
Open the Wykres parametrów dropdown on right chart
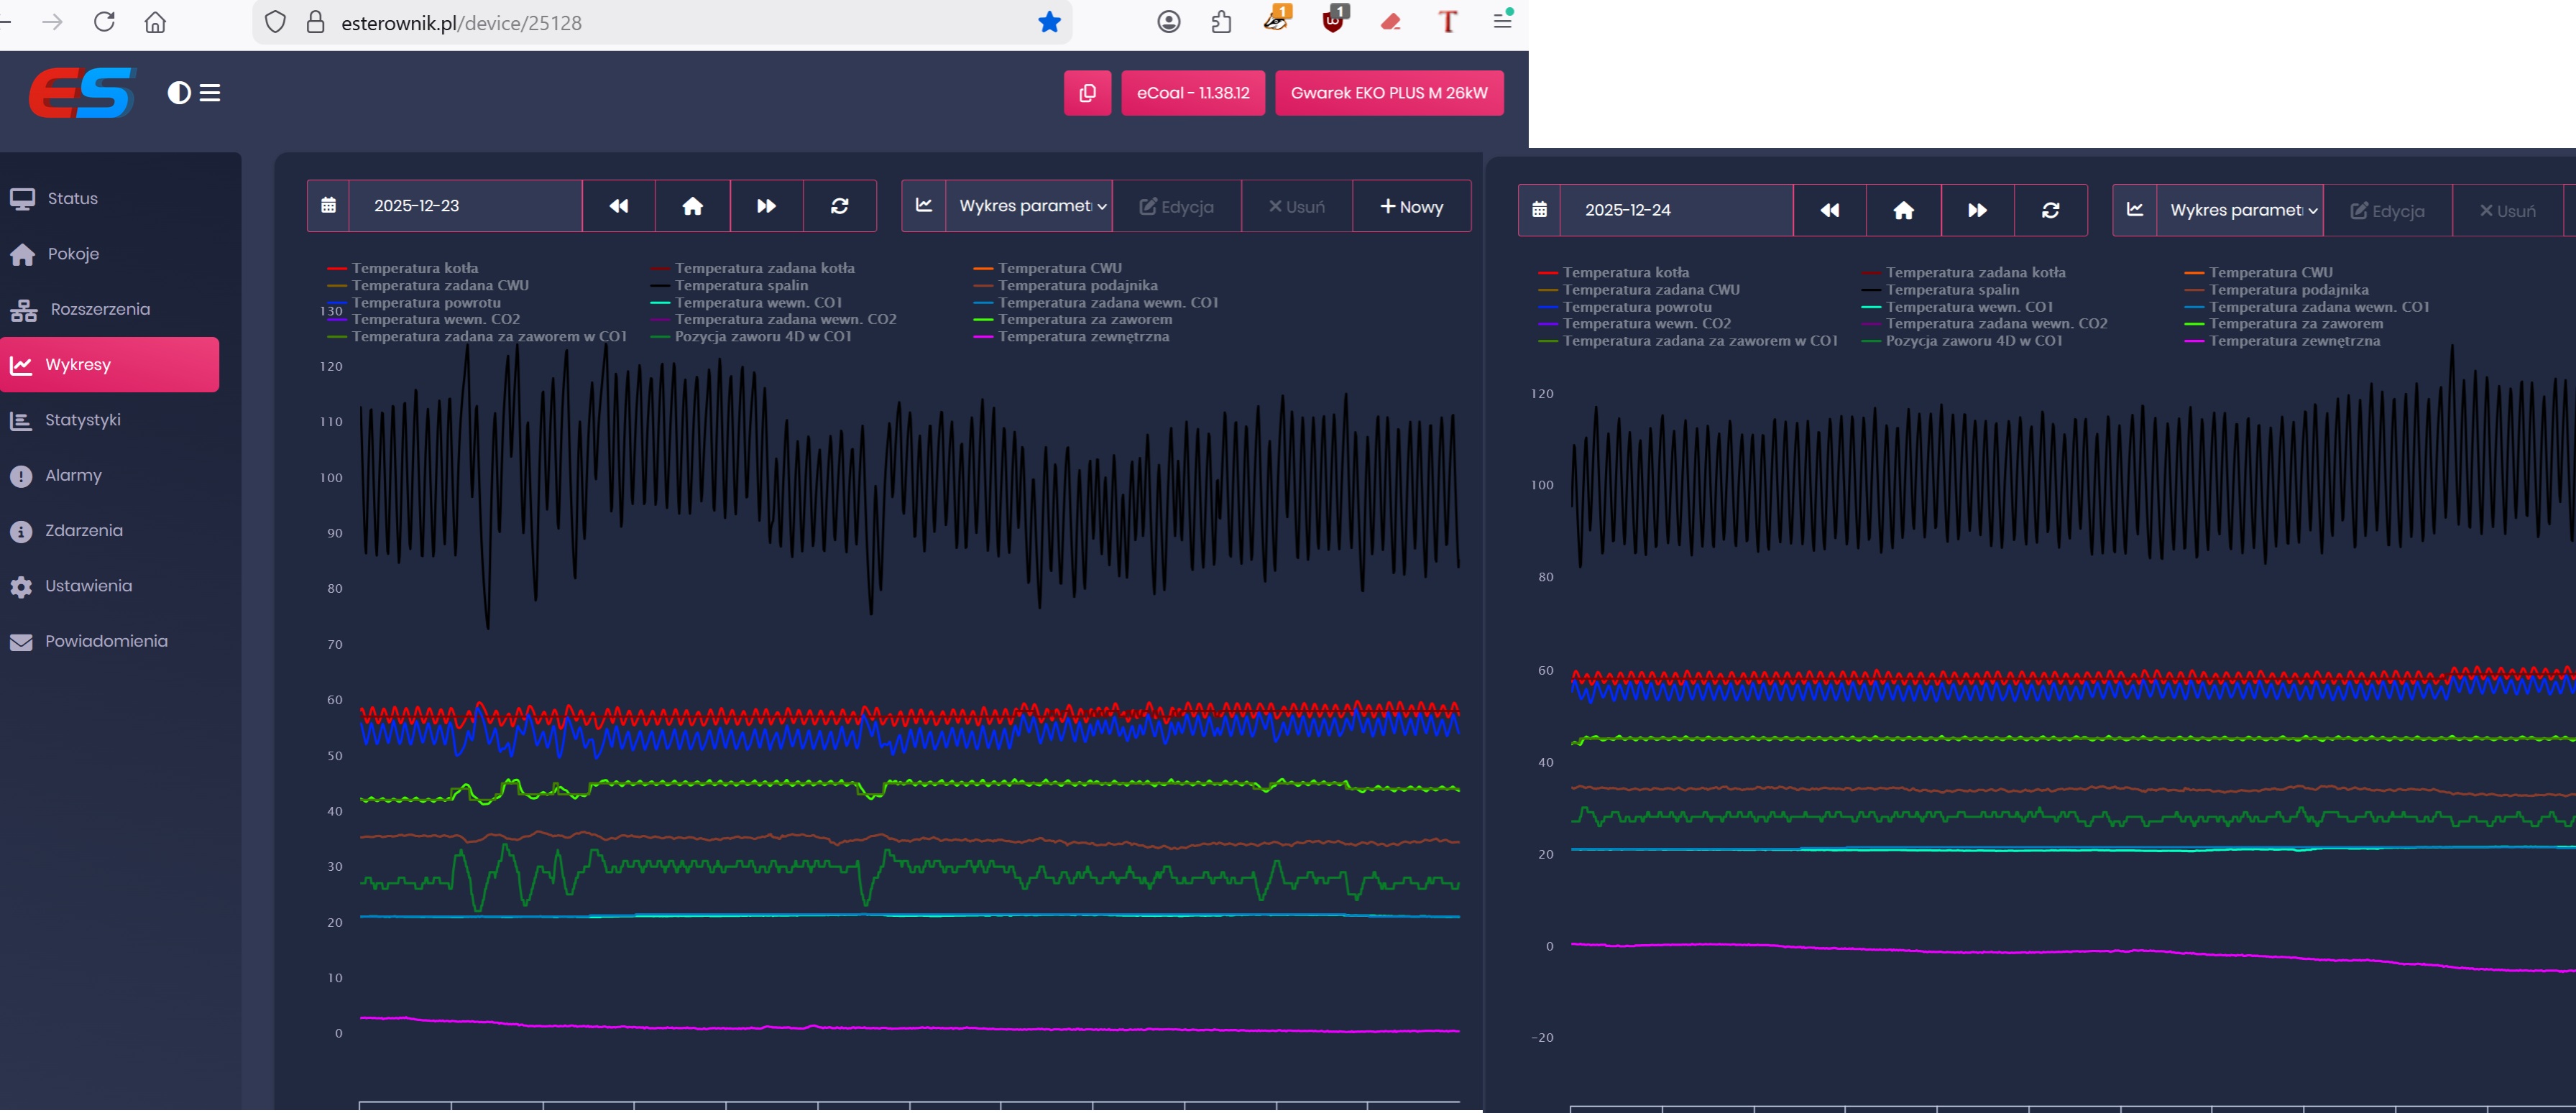[x=2241, y=210]
